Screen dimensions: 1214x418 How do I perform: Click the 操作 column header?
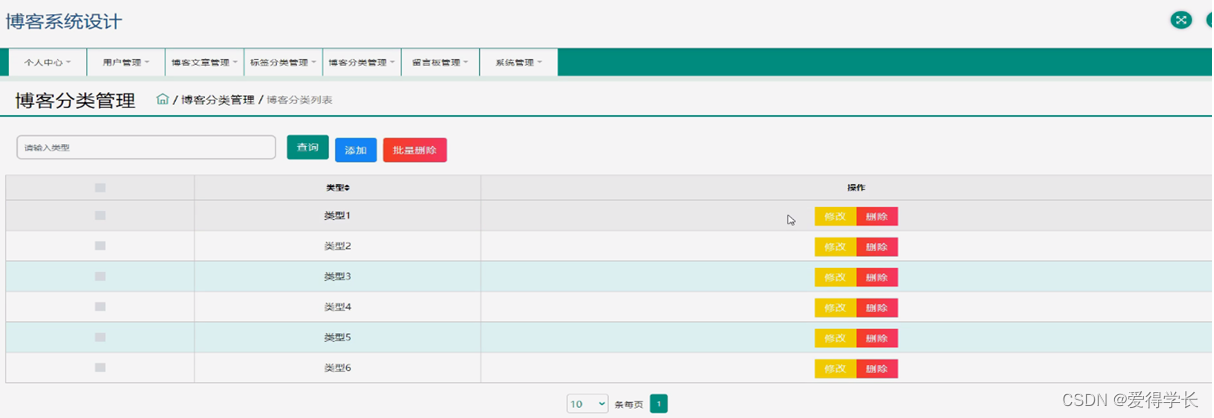[x=856, y=188]
